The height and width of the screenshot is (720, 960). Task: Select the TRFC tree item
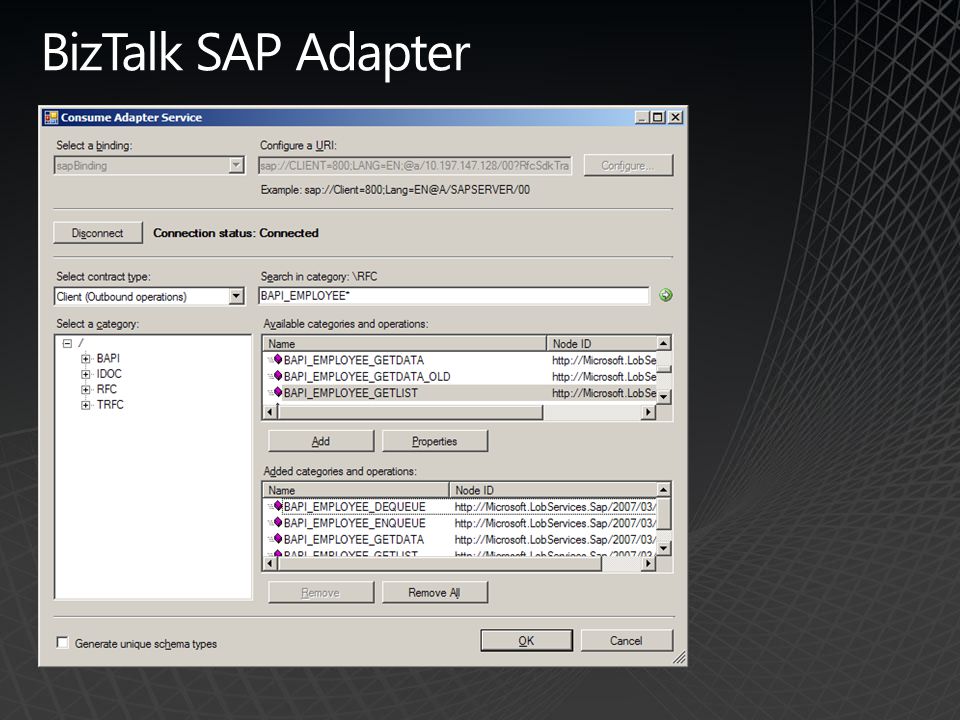110,404
